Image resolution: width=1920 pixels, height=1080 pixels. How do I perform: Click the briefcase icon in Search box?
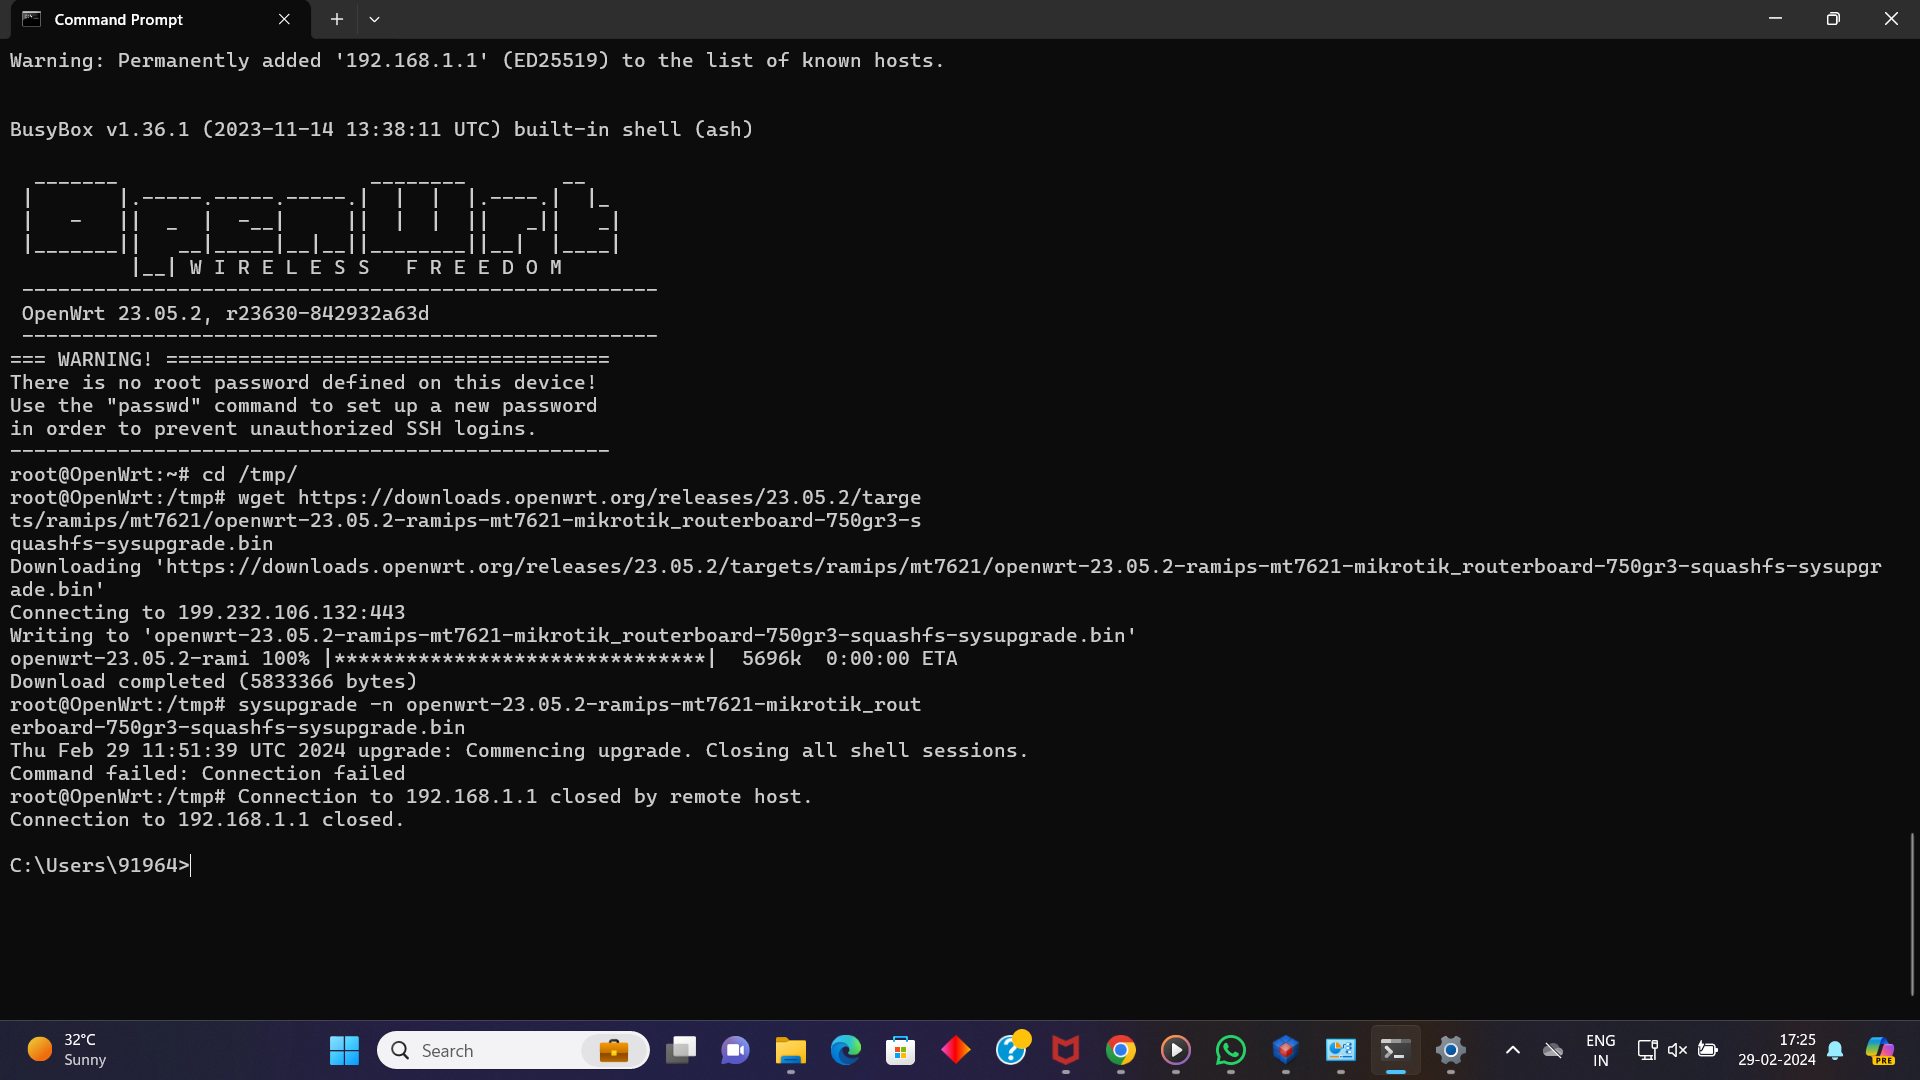613,1050
